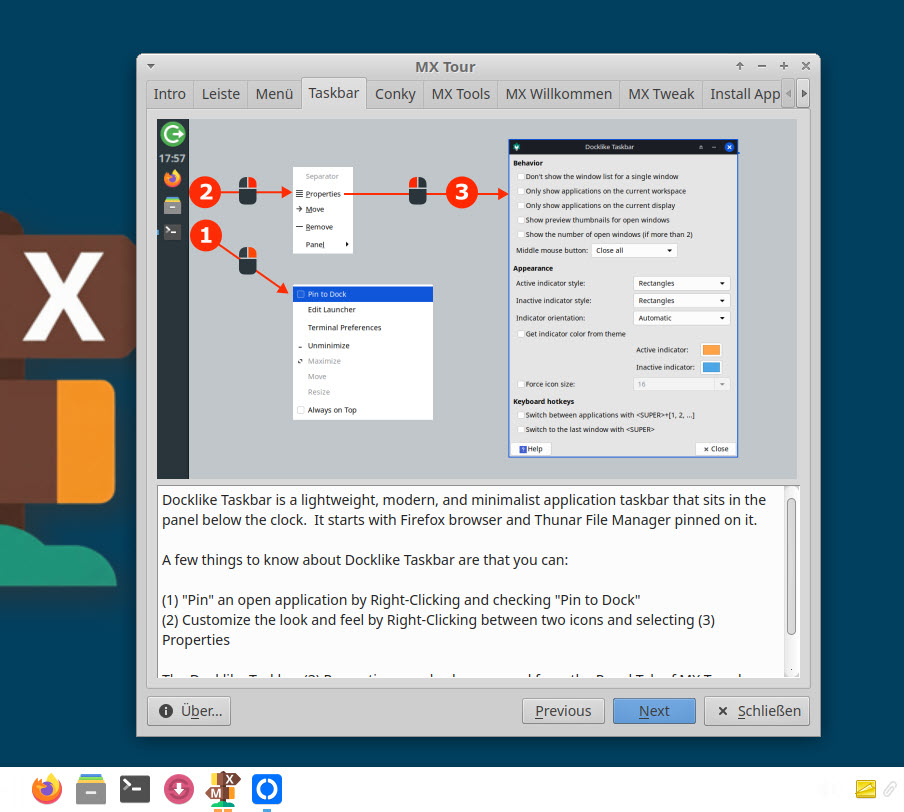The image size is (904, 812).
Task: Click the red download arrow panel icon
Action: click(178, 789)
